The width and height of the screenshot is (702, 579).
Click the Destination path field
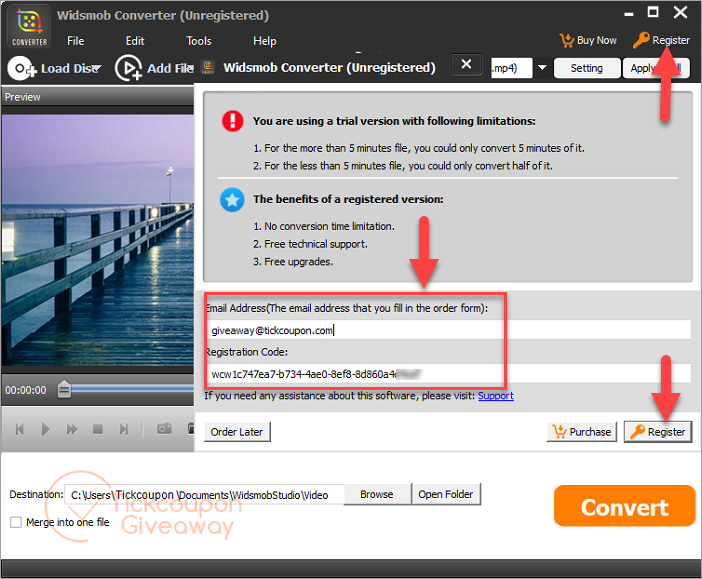[x=204, y=494]
